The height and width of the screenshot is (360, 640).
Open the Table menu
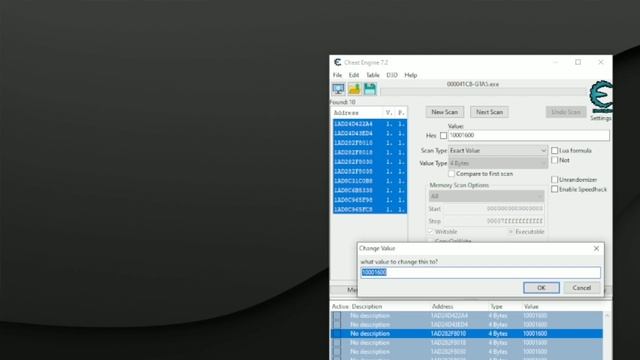click(x=373, y=75)
